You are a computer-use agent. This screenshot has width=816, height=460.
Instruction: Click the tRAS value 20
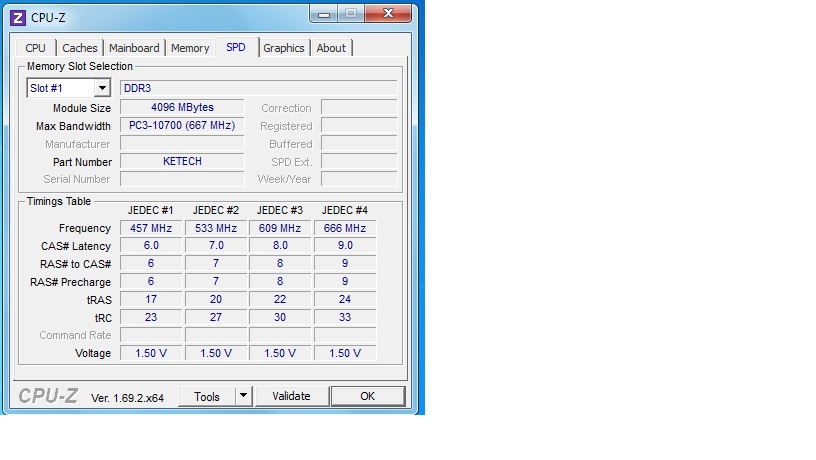pyautogui.click(x=216, y=299)
